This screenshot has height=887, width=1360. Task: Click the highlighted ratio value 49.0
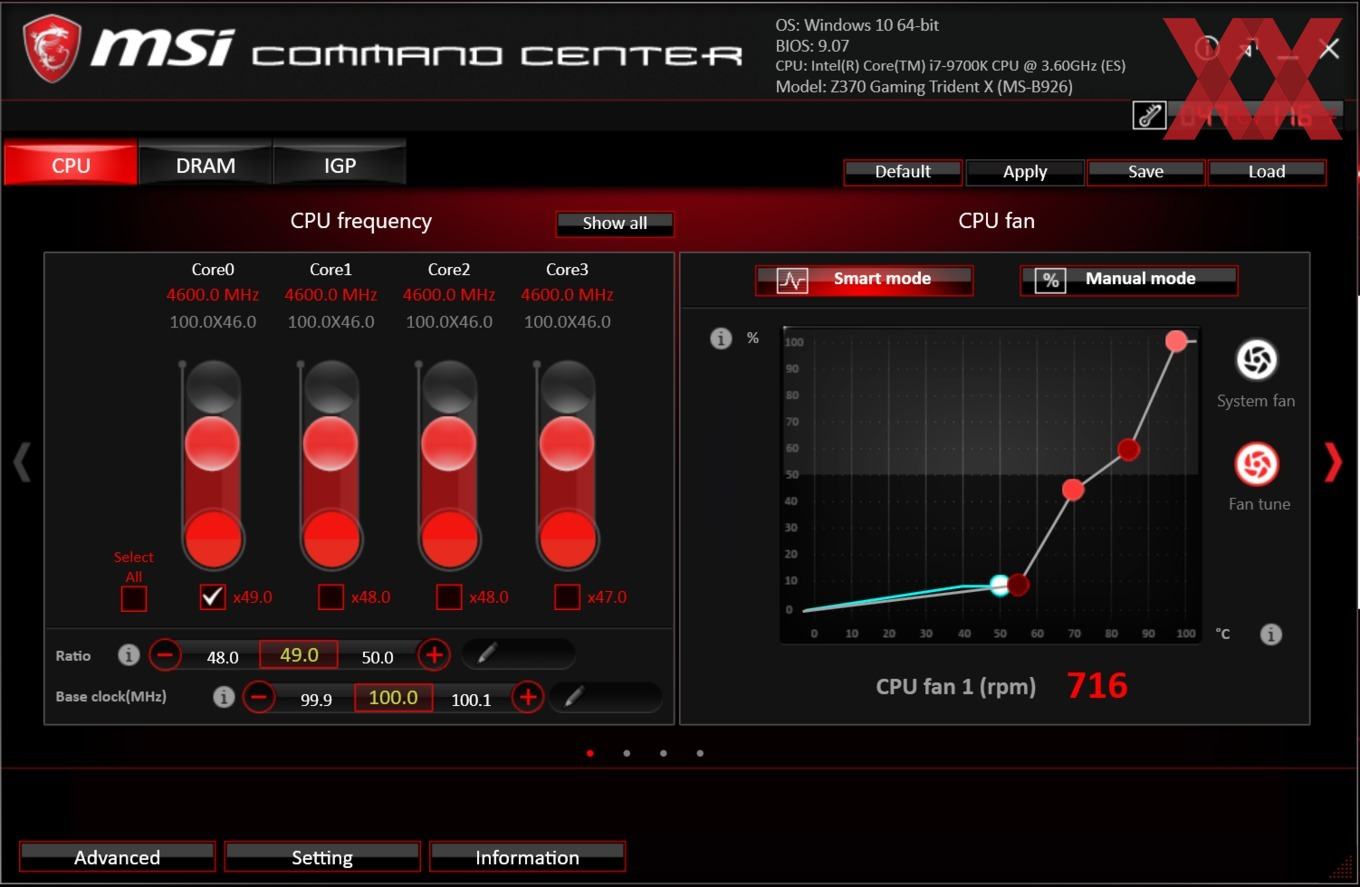(x=299, y=655)
